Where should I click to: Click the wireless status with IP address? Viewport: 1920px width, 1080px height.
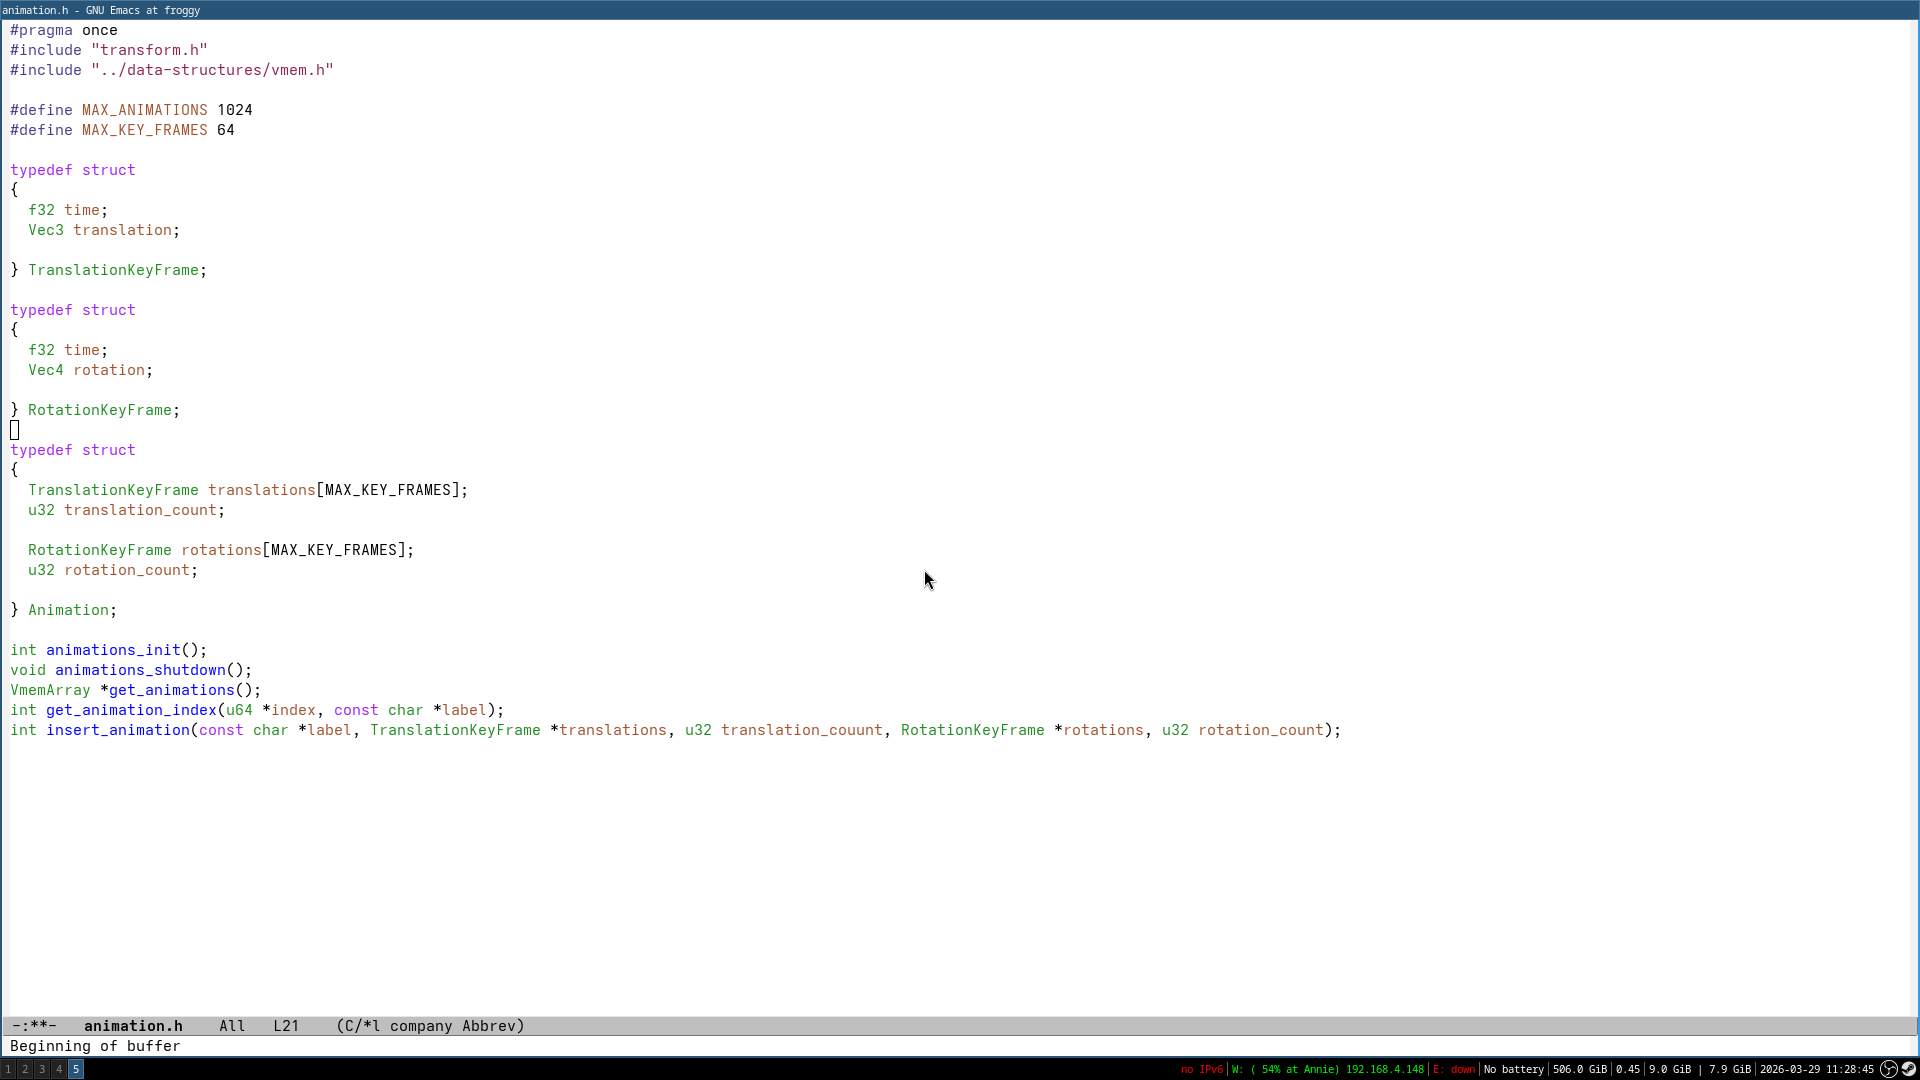point(1327,1070)
